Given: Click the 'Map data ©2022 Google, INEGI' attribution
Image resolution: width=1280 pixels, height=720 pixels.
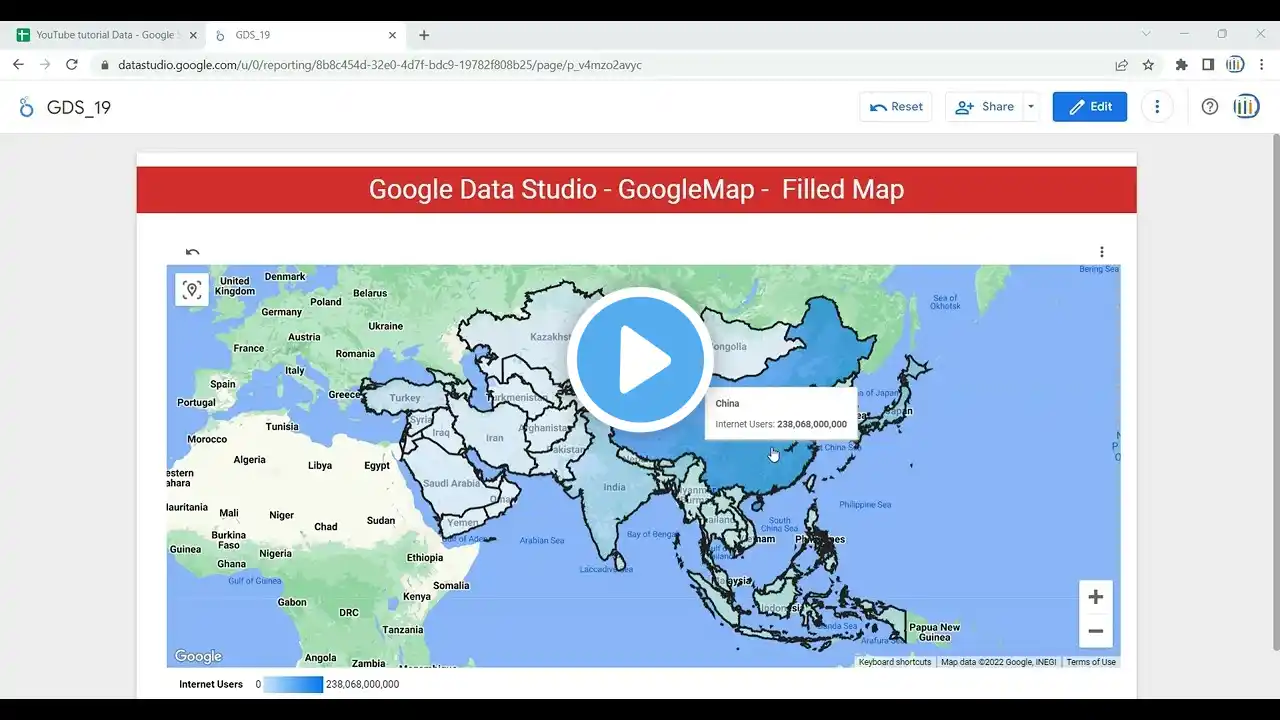Looking at the screenshot, I should (998, 662).
